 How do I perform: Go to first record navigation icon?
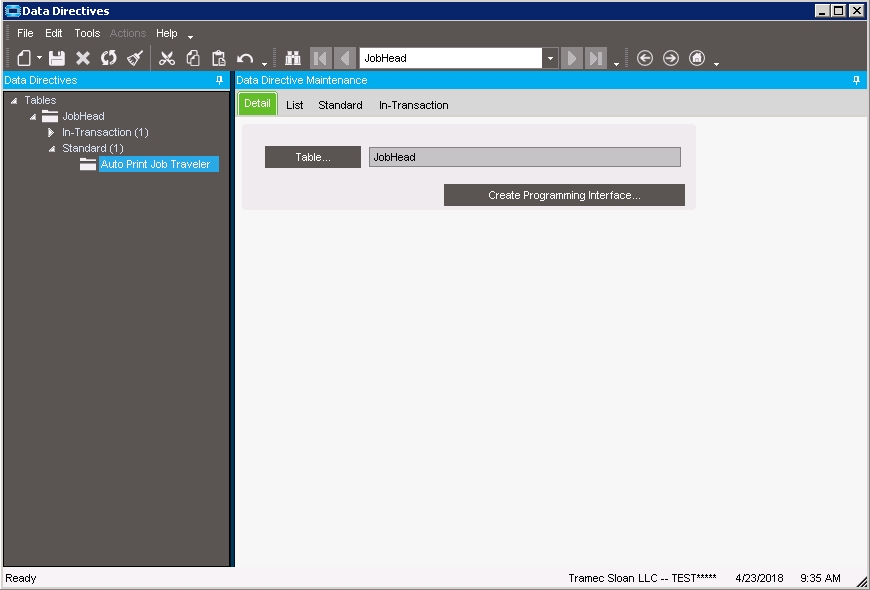click(320, 58)
